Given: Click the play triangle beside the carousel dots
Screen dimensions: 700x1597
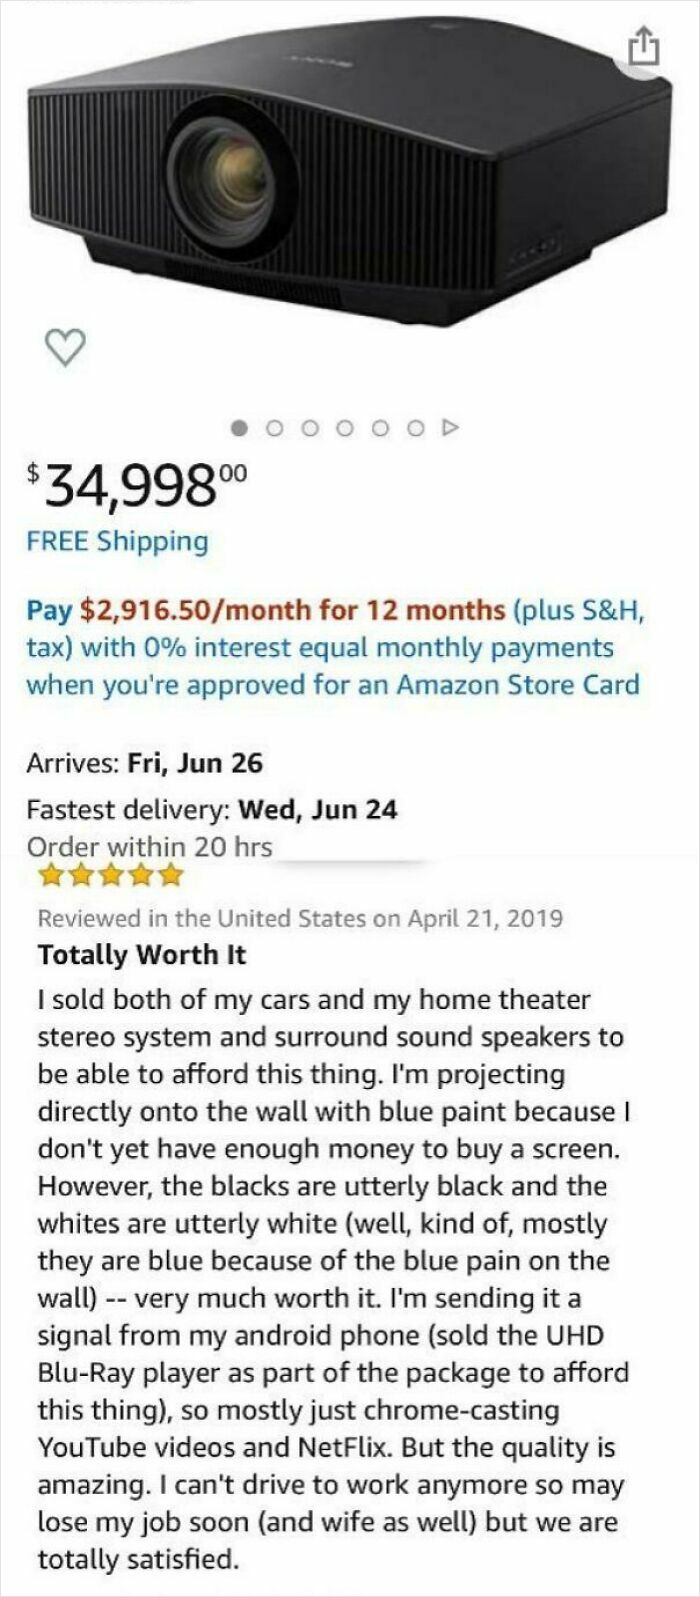Looking at the screenshot, I should (450, 427).
